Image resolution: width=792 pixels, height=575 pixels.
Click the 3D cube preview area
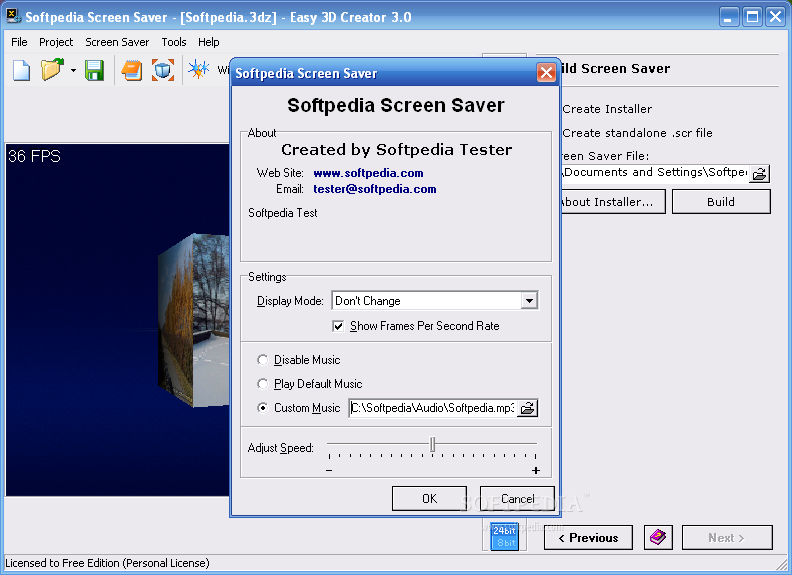[117, 320]
